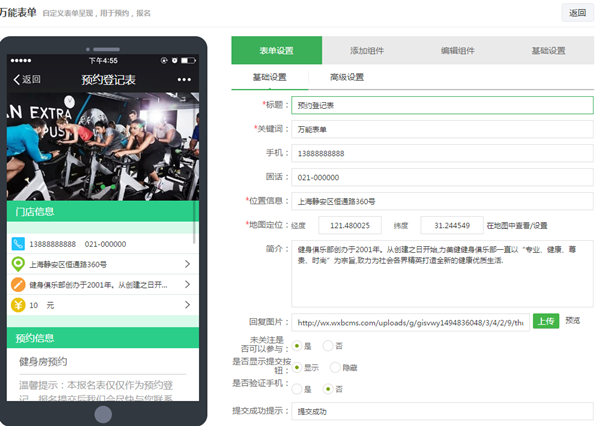This screenshot has height=426, width=600.
Task: Click the 预览 link next to upload
Action: click(x=573, y=320)
